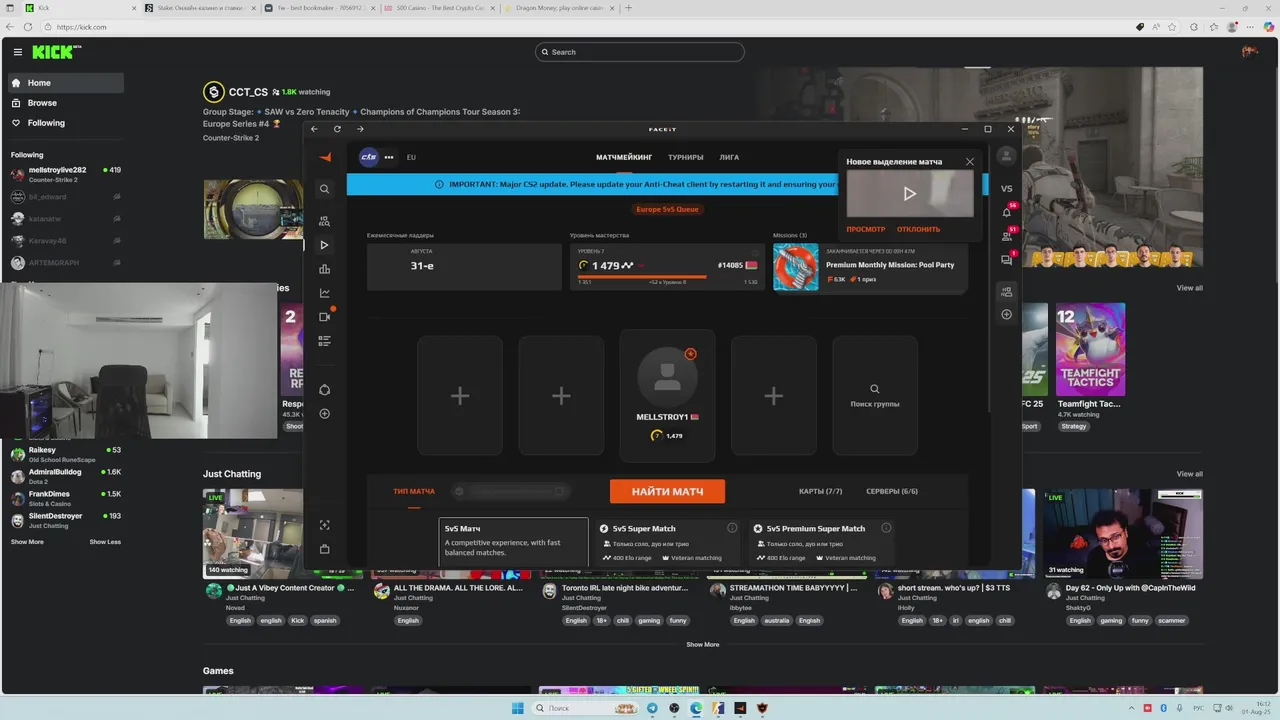This screenshot has height=720, width=1280.
Task: Click Show More below Just Chatting streams
Action: [702, 645]
